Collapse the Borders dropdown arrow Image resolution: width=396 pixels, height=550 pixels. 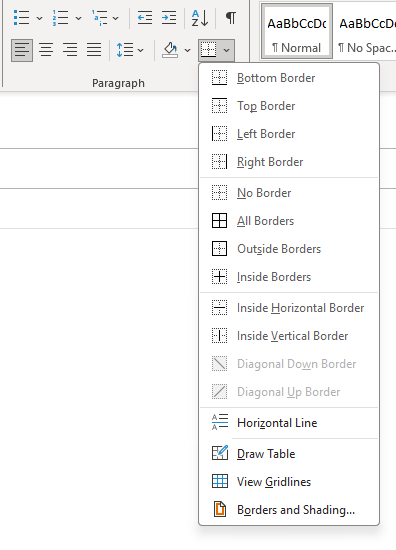[x=227, y=51]
